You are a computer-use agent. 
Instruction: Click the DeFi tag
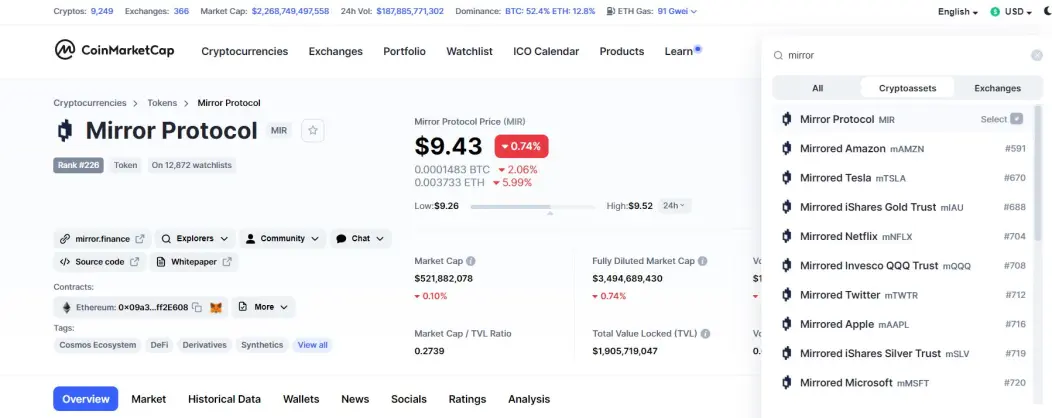[x=159, y=345]
